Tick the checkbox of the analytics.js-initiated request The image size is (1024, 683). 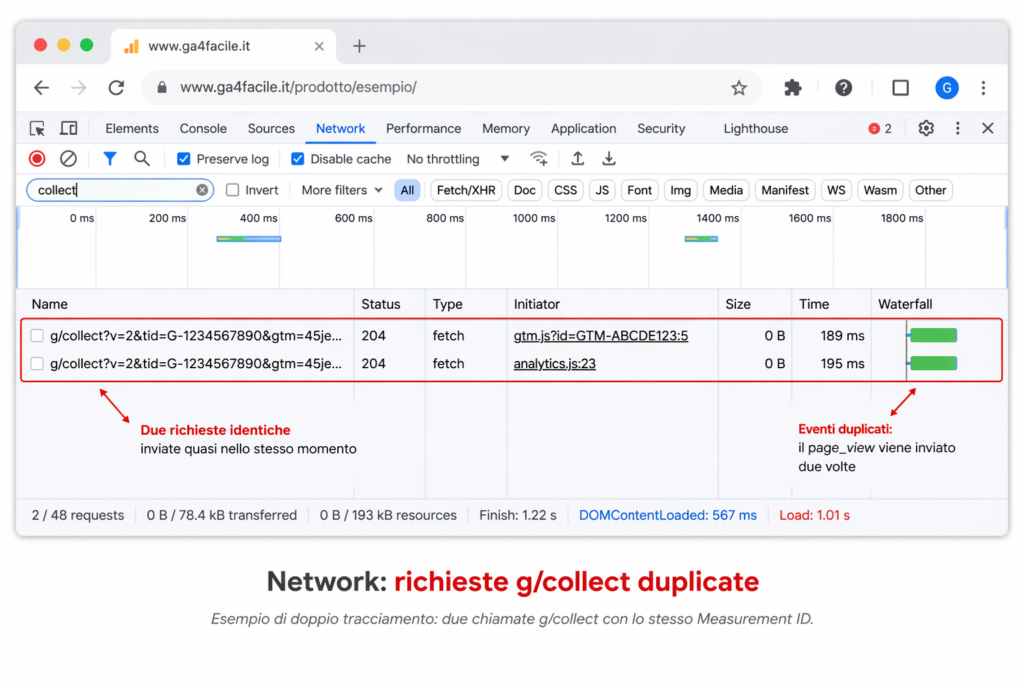(x=37, y=364)
